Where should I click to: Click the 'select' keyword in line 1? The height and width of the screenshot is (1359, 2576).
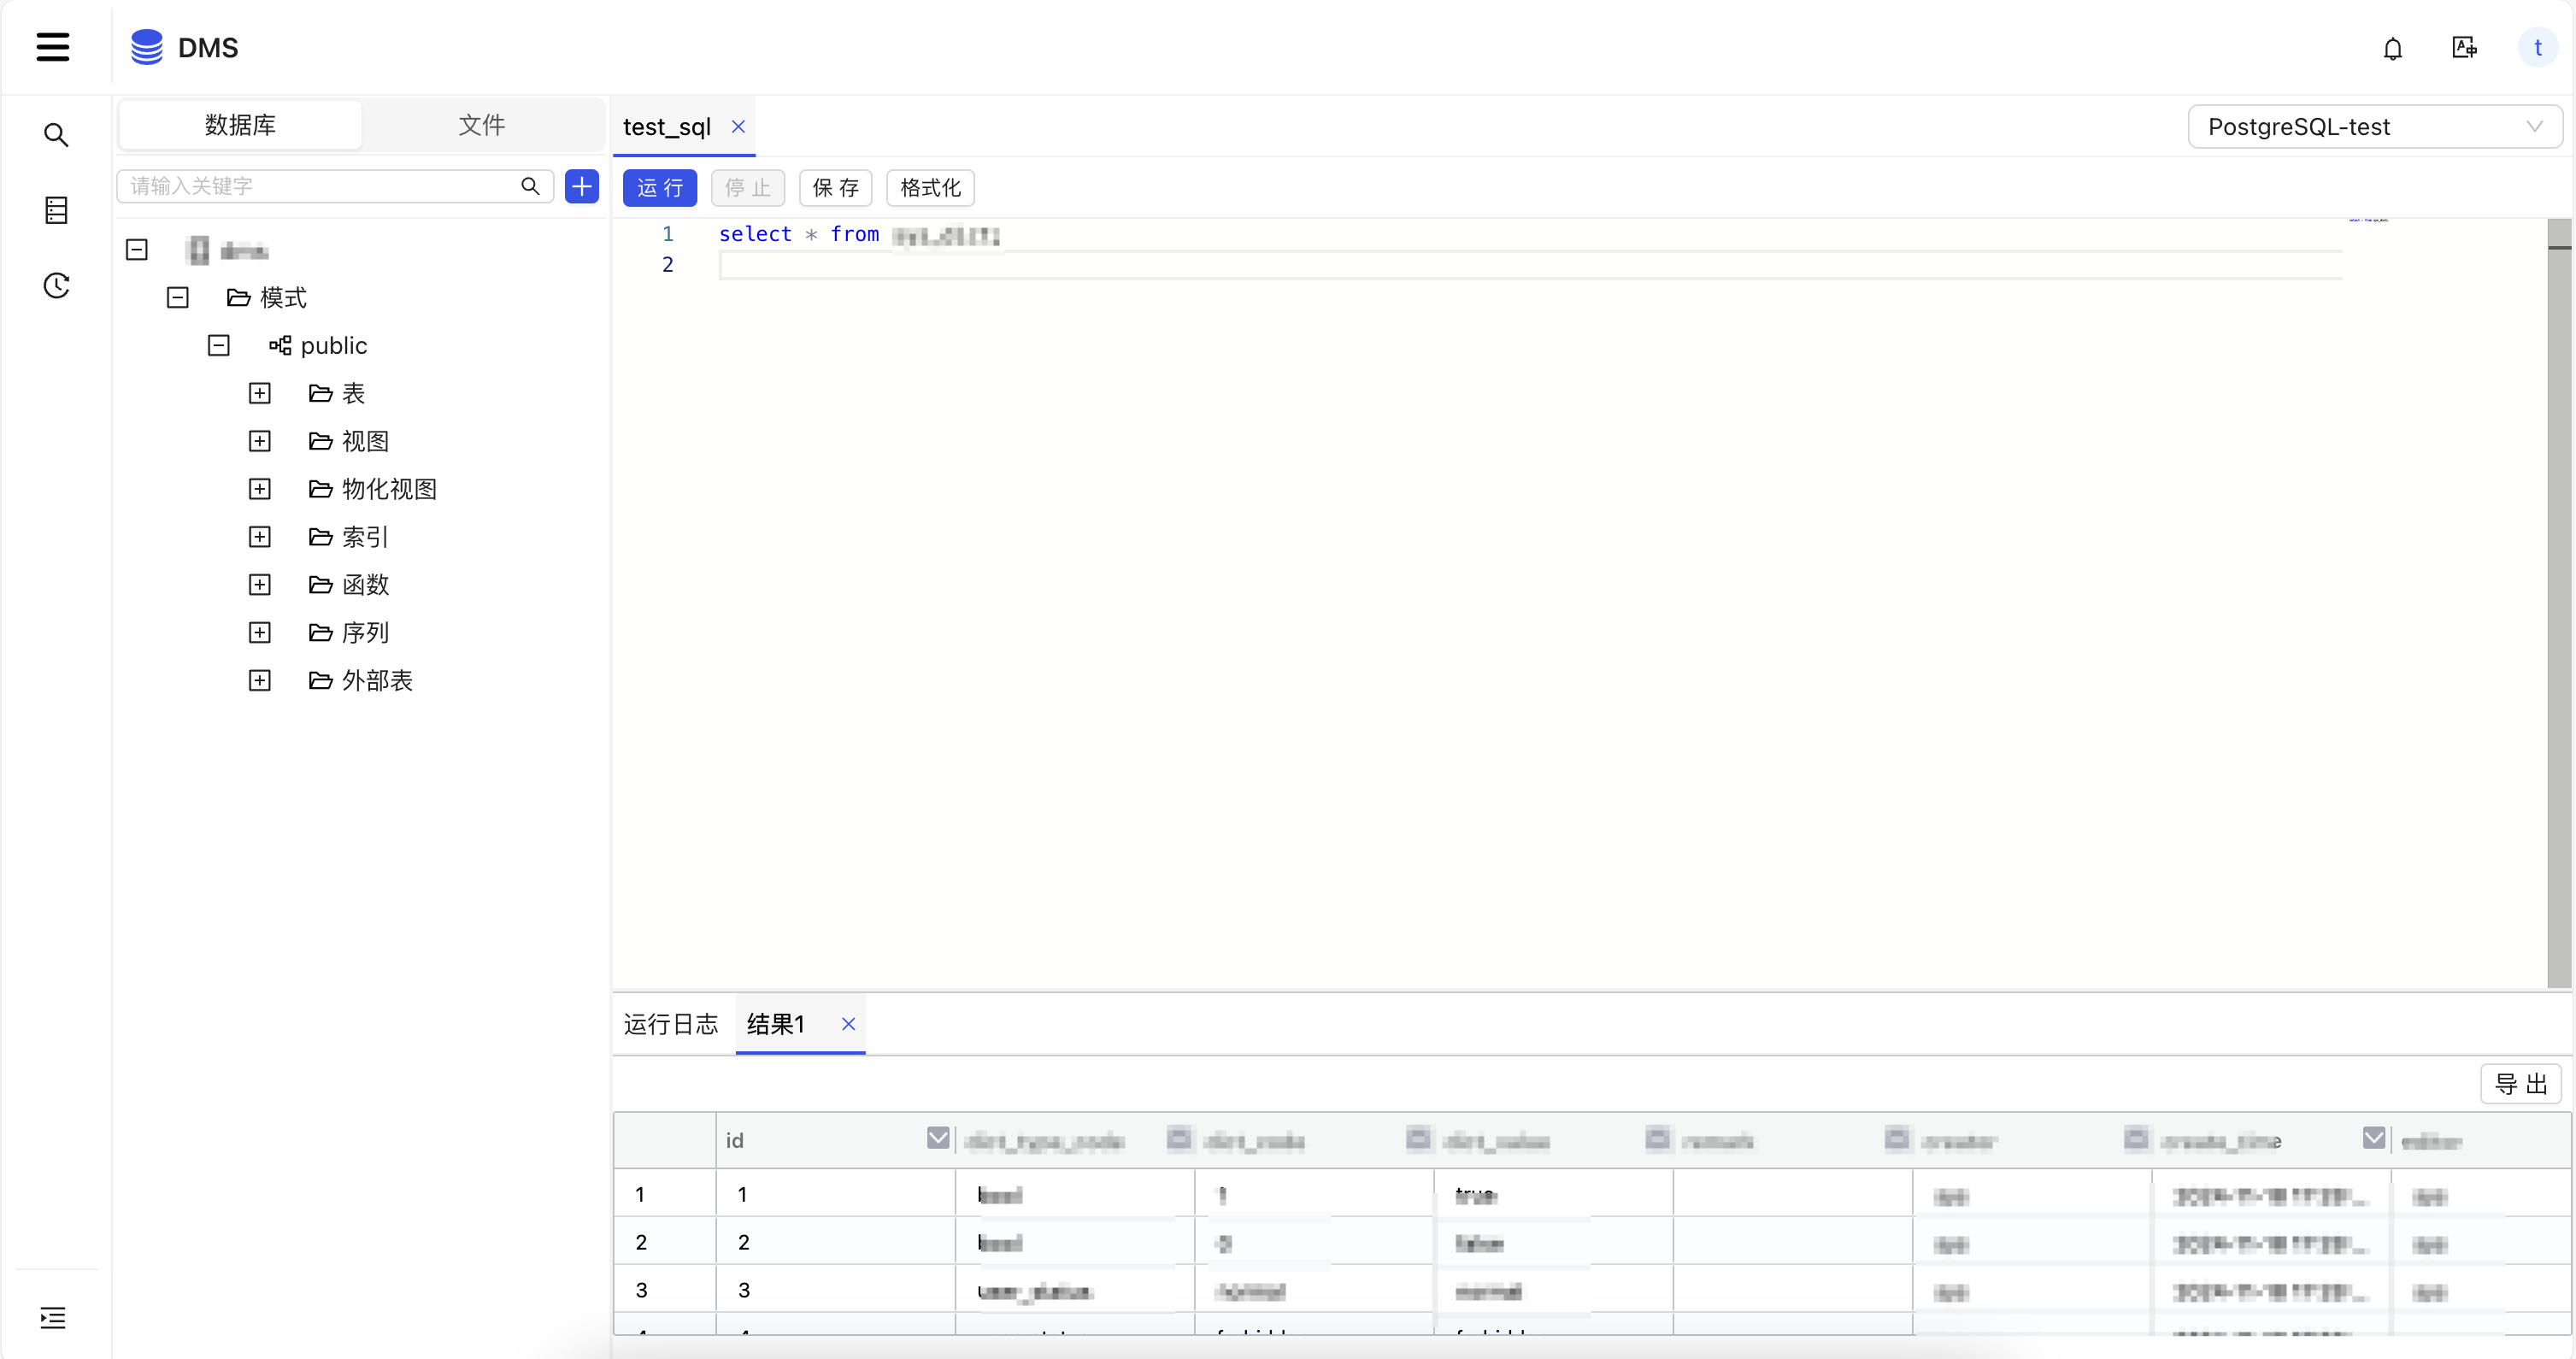coord(755,234)
